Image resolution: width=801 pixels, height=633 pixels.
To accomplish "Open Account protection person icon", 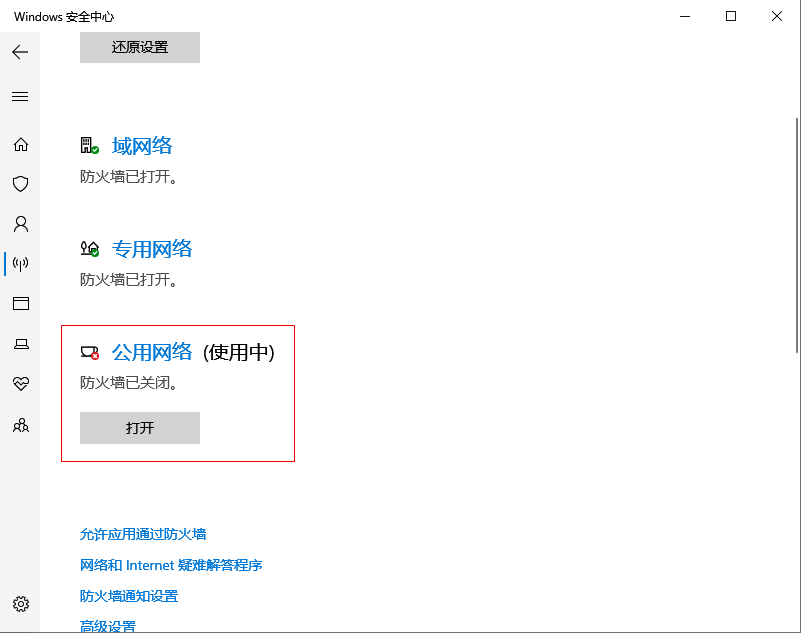I will click(21, 224).
